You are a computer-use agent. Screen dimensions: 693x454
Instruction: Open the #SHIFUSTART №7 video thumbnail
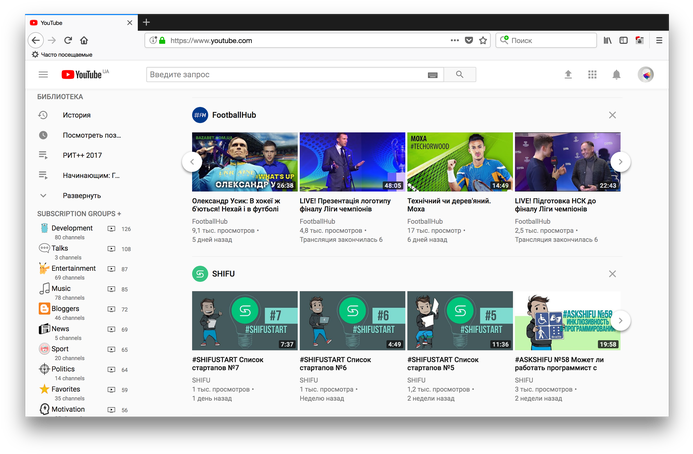244,320
